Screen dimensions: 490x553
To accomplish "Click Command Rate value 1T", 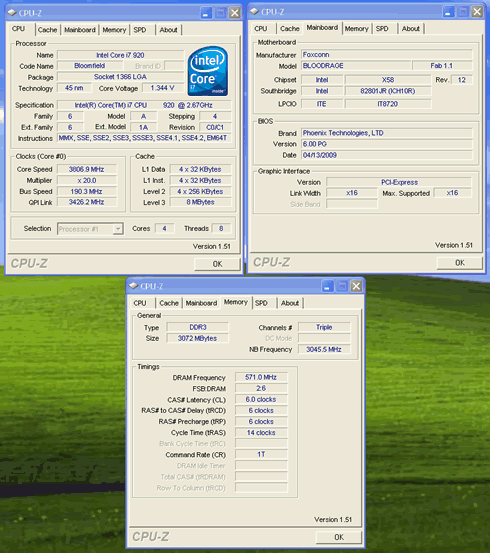I will [x=261, y=454].
